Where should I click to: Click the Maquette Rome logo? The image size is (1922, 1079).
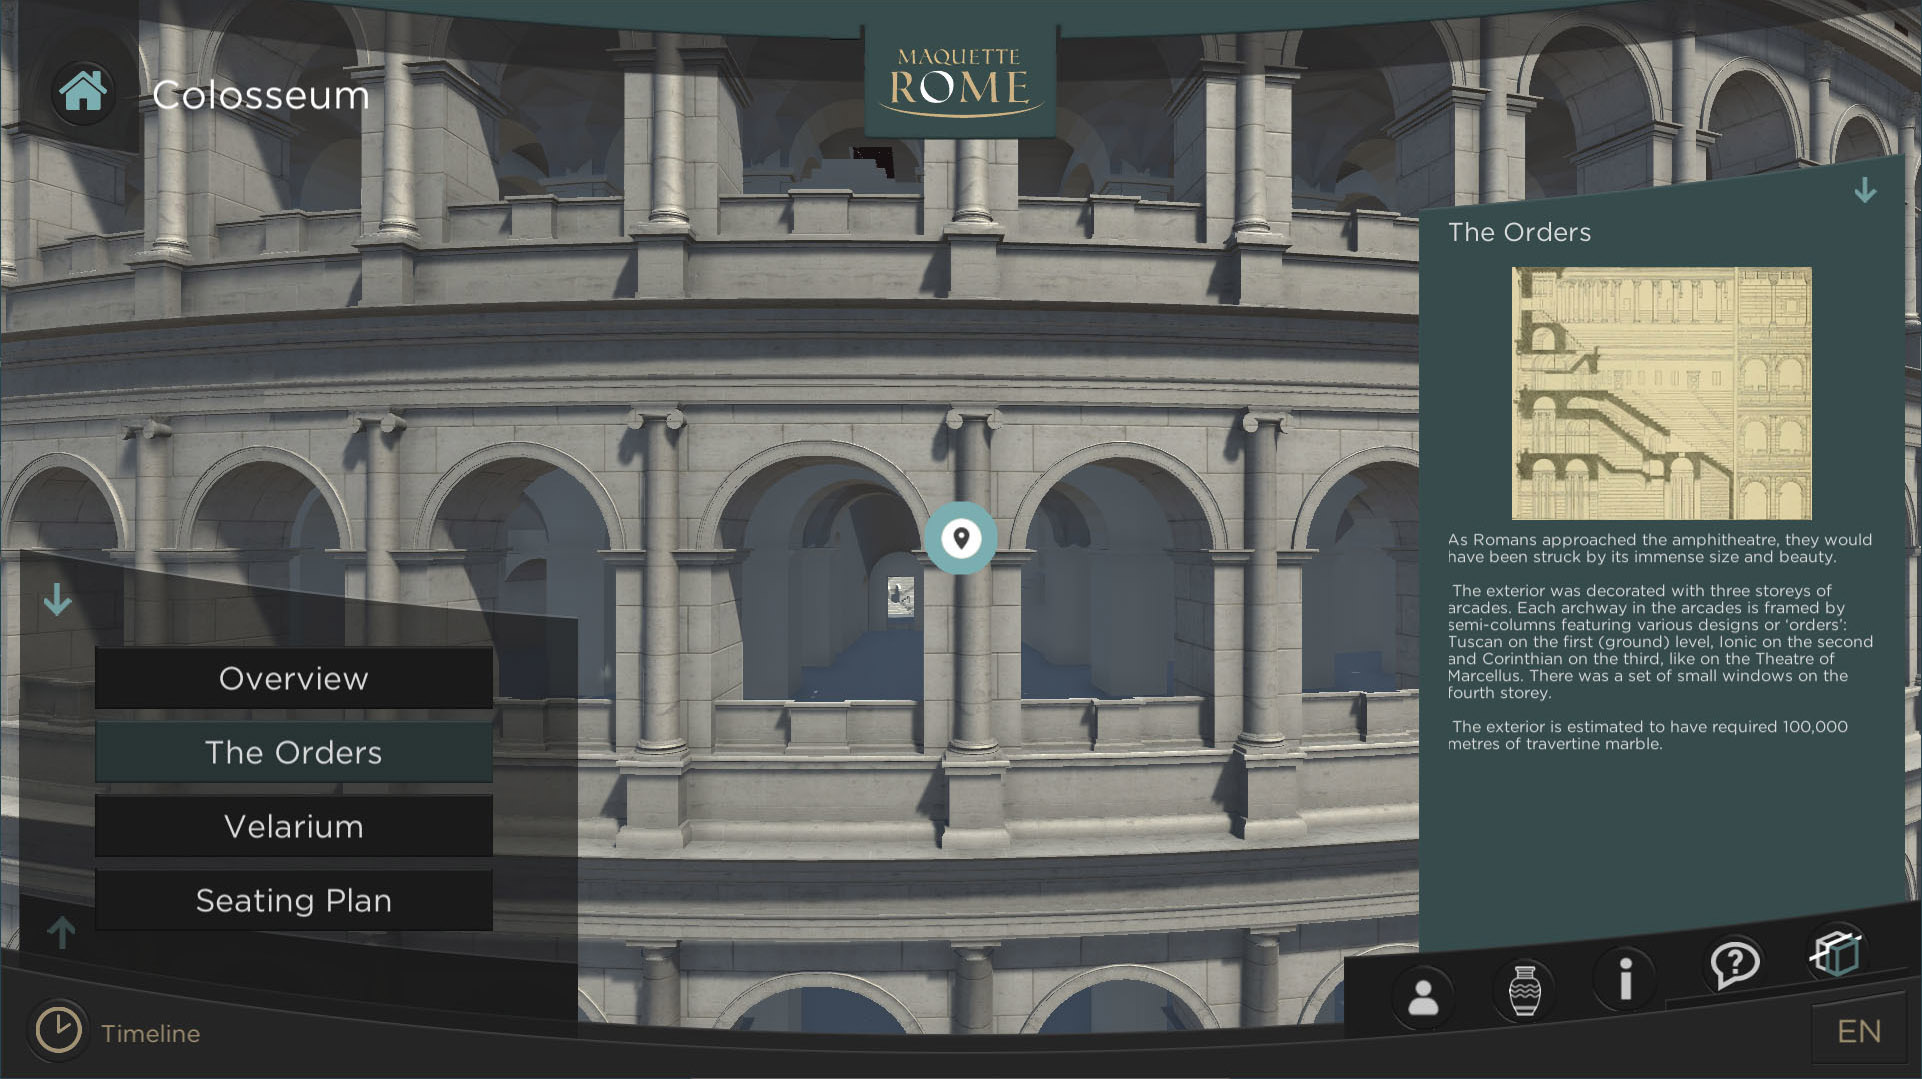(x=959, y=80)
